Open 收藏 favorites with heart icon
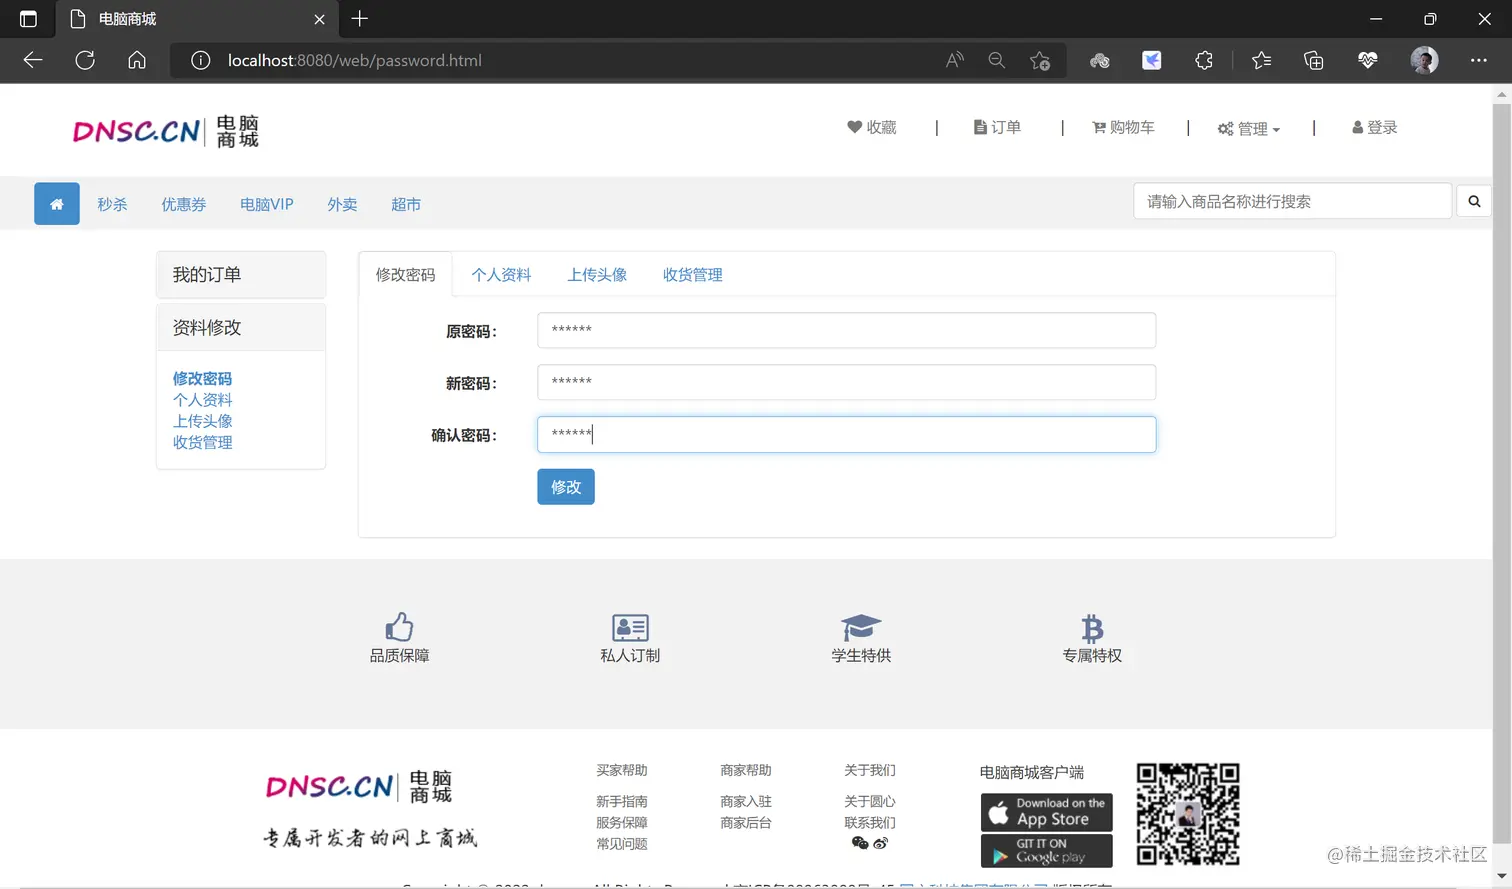The height and width of the screenshot is (889, 1512). coord(872,127)
